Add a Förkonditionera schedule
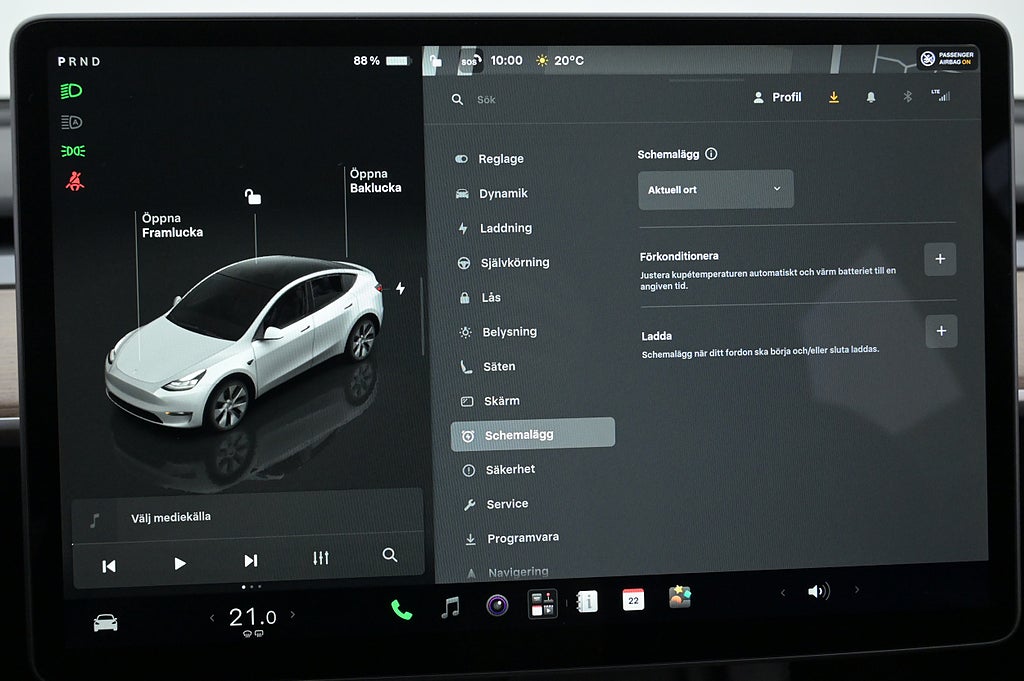The height and width of the screenshot is (681, 1024). point(940,259)
